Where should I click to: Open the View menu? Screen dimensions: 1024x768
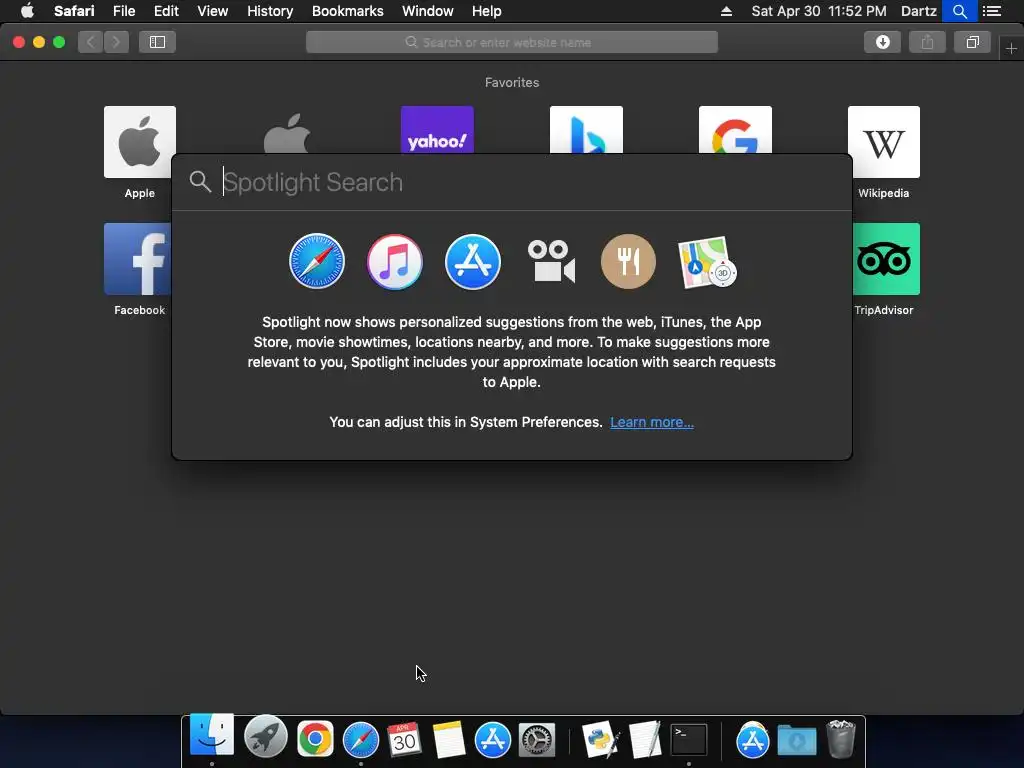click(x=213, y=11)
